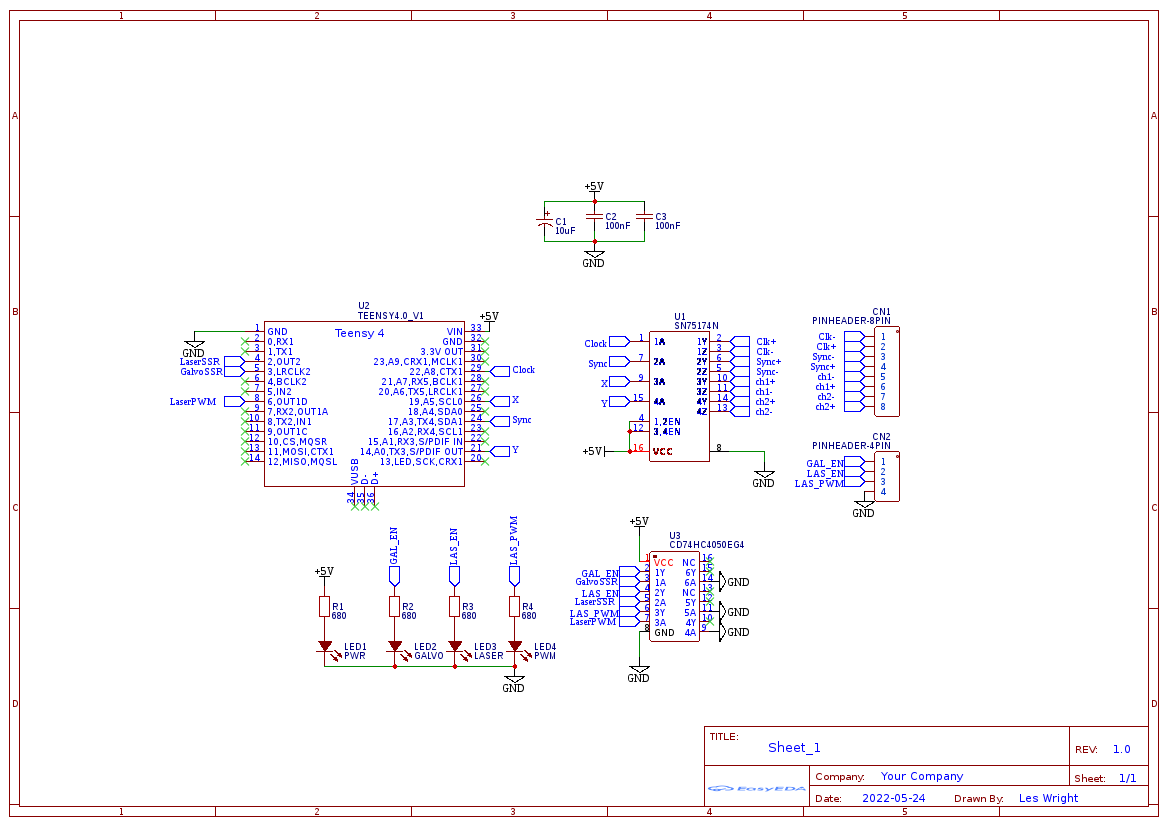Select the CD74HC4050EG4 chip body
The height and width of the screenshot is (827, 1169).
pyautogui.click(x=675, y=597)
